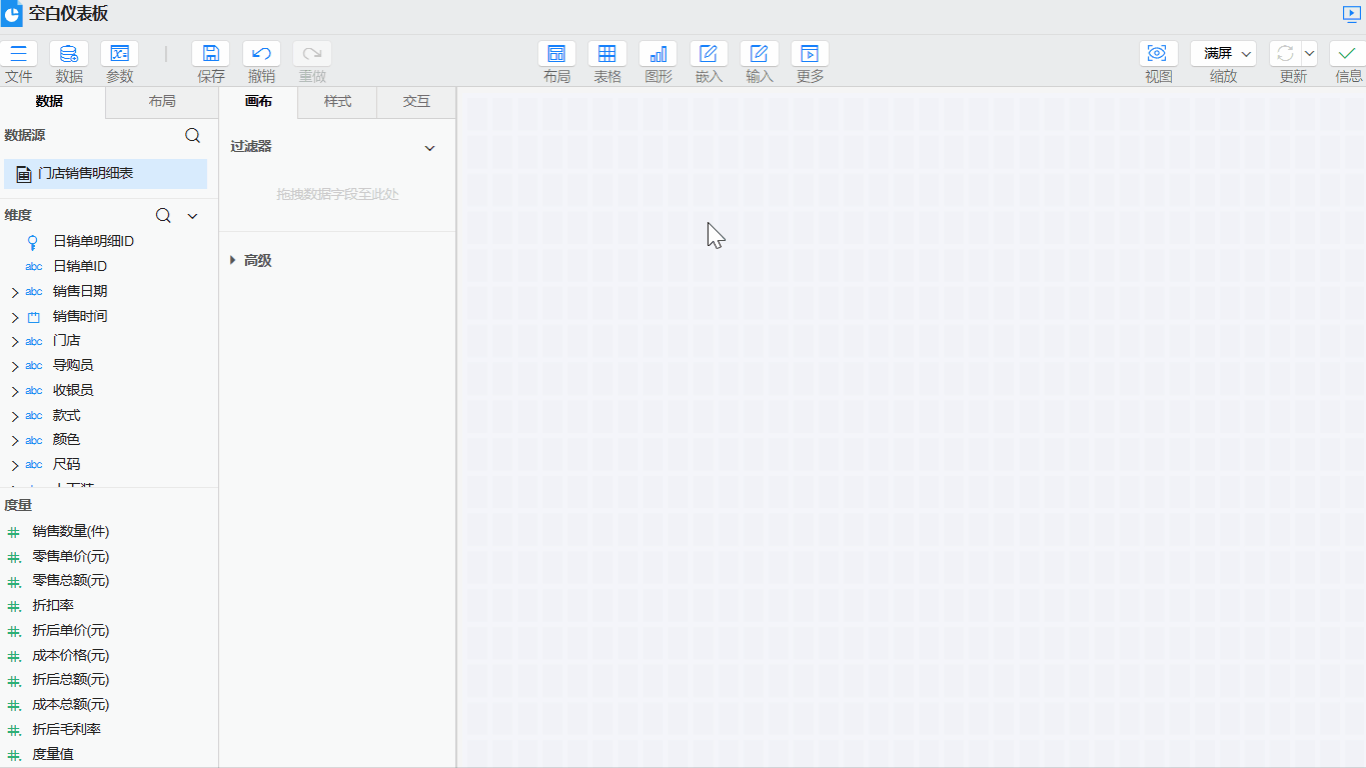Collapse the 过滤器 filter section
This screenshot has width=1366, height=768.
click(x=430, y=148)
